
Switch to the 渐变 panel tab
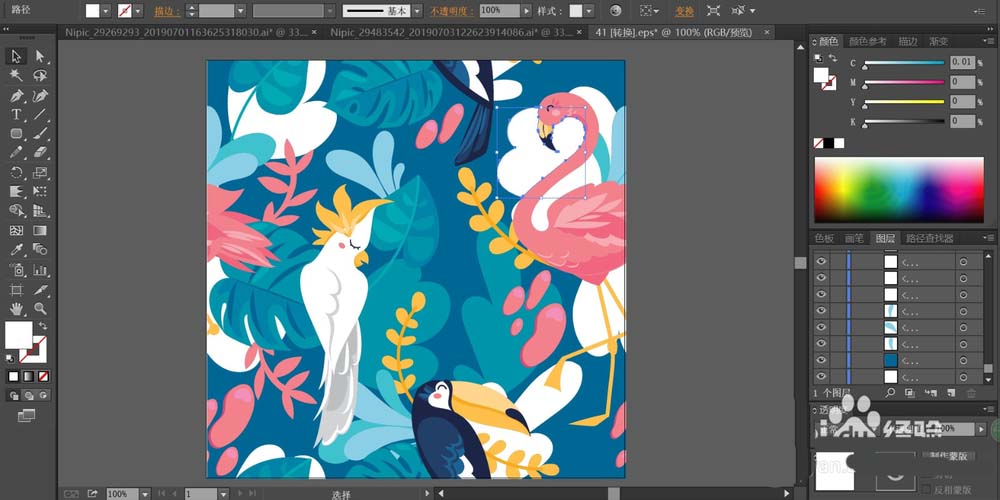(x=938, y=41)
